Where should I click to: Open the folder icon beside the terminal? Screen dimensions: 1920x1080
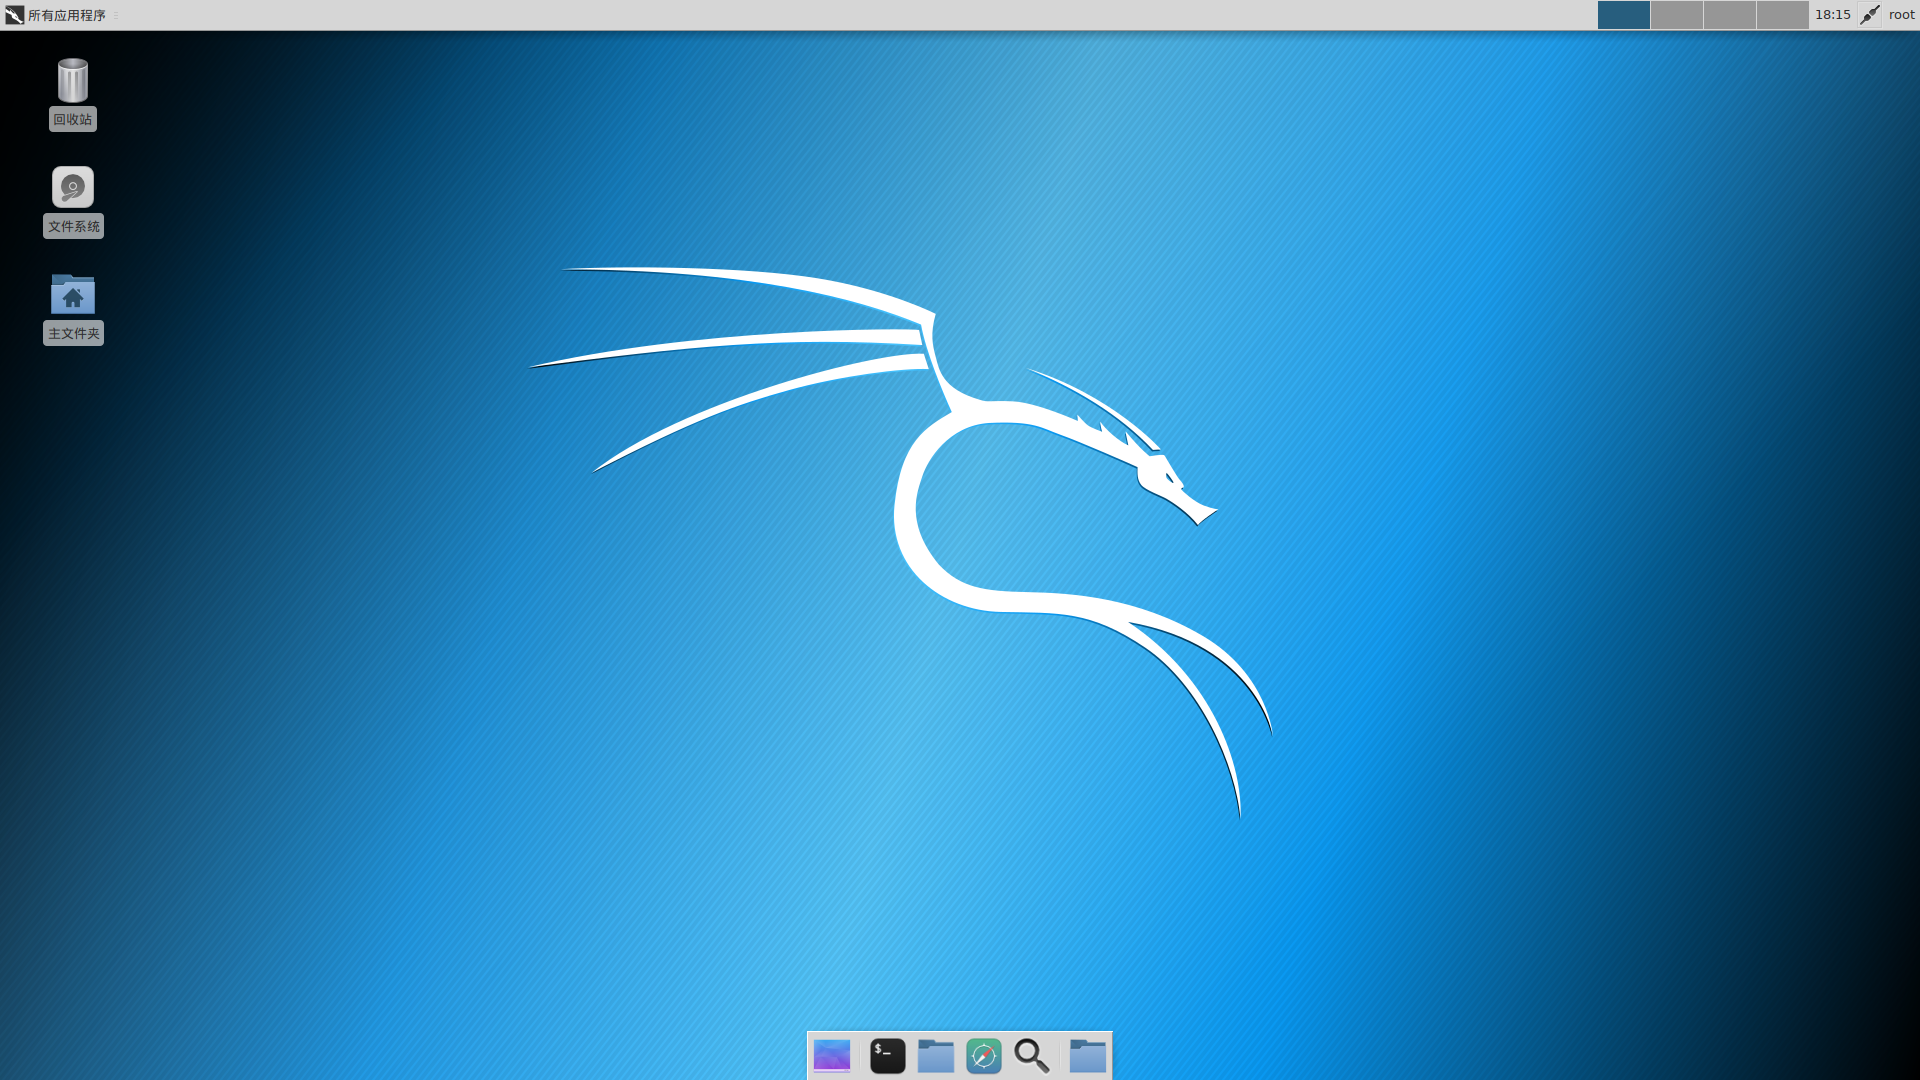pyautogui.click(x=936, y=1056)
